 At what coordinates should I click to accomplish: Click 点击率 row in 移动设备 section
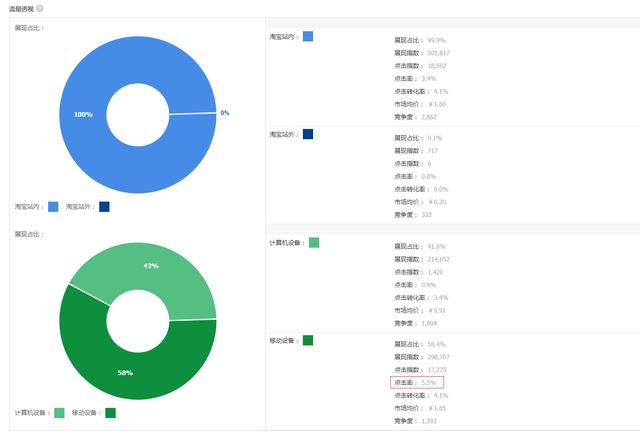[415, 383]
